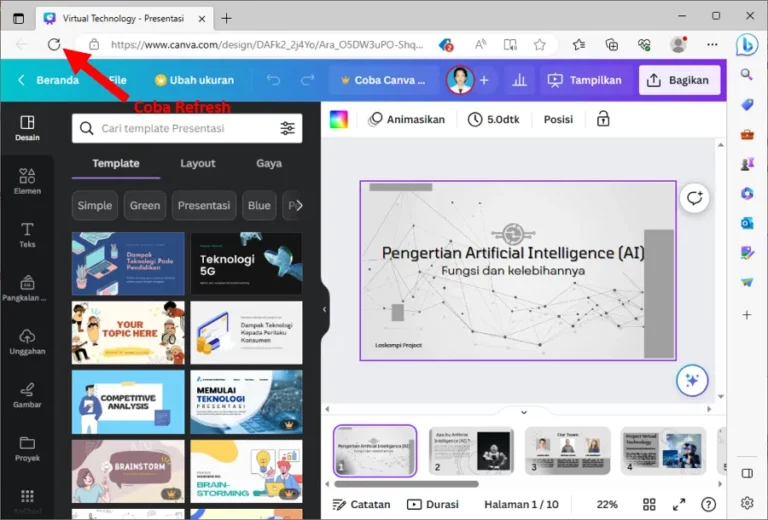Image resolution: width=768 pixels, height=520 pixels.
Task: Open the rainbow background color swatch
Action: pyautogui.click(x=338, y=119)
